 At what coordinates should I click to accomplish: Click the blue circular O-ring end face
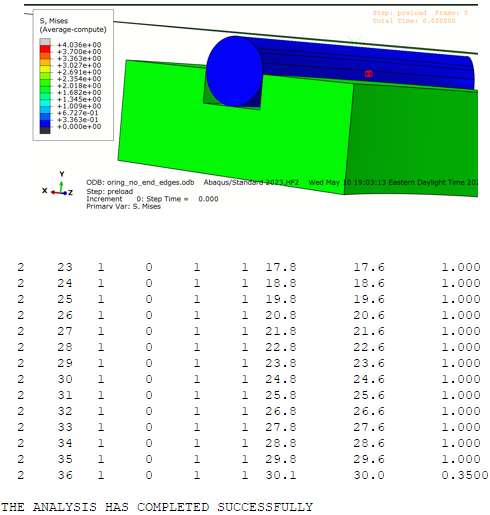(x=235, y=71)
